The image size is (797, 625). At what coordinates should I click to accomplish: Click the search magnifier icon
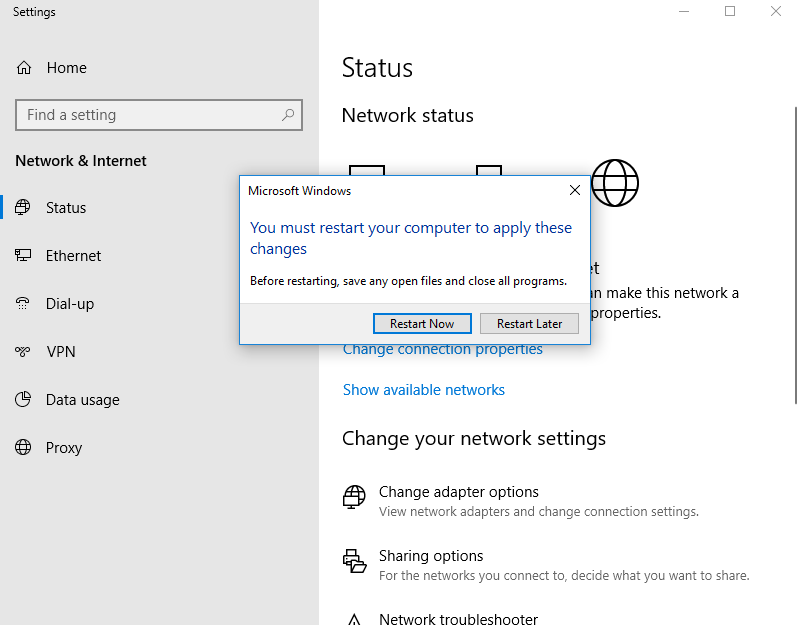coord(288,115)
